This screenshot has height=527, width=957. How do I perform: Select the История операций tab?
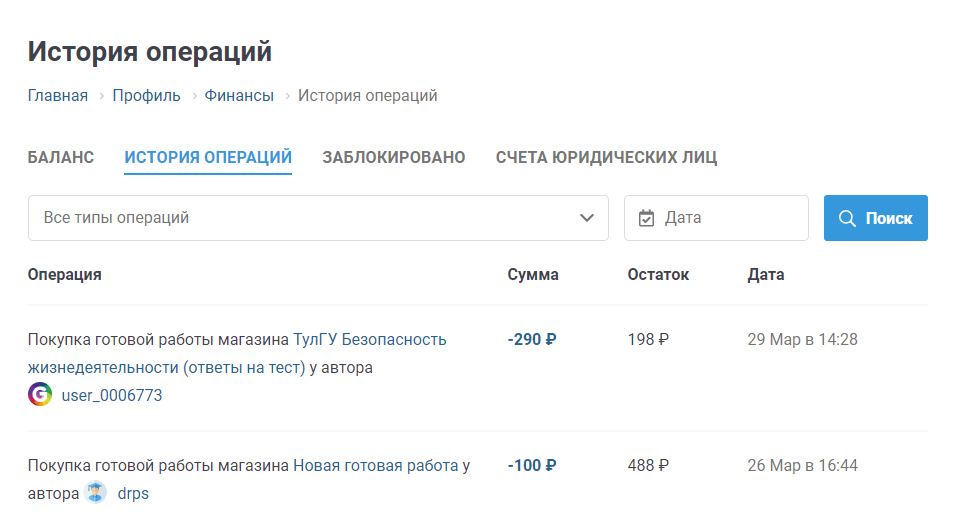(x=208, y=157)
